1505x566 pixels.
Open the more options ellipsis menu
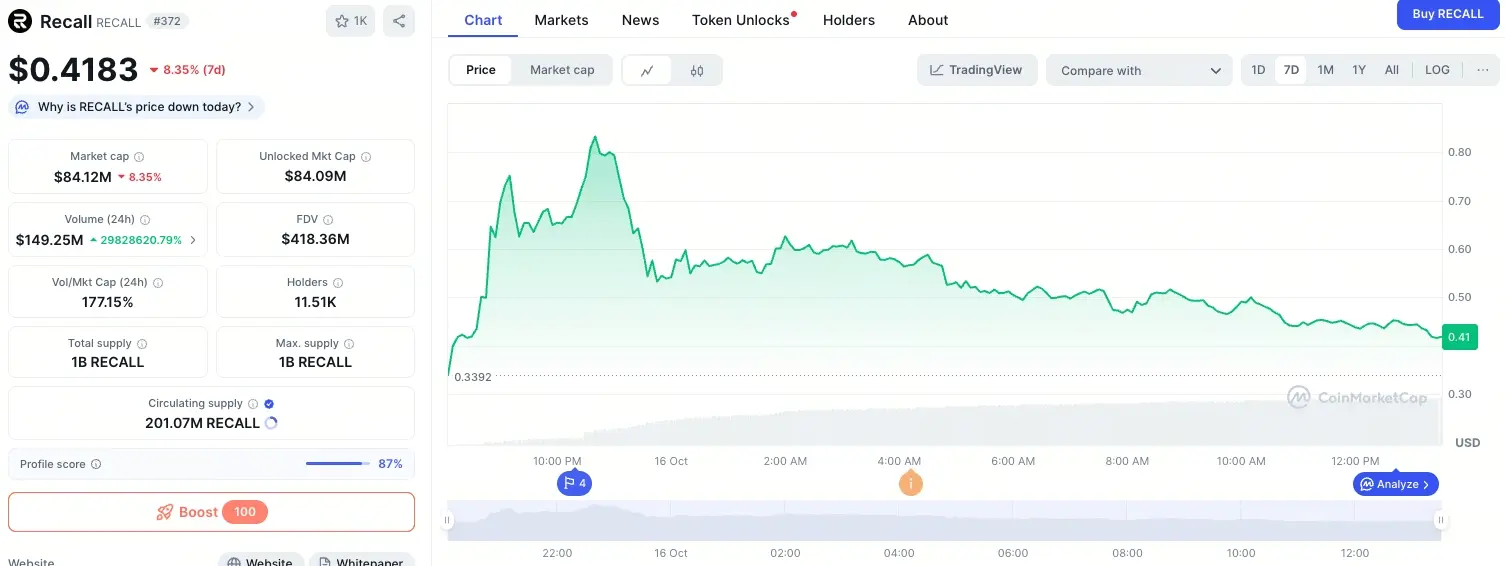click(x=1482, y=70)
